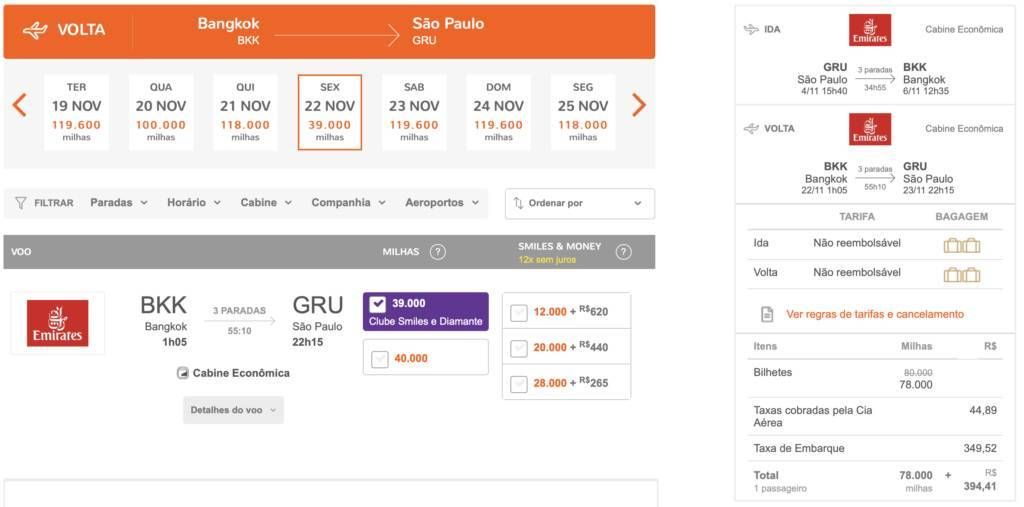Select 12.000 + R$620 option
The width and height of the screenshot is (1024, 507).
519,312
